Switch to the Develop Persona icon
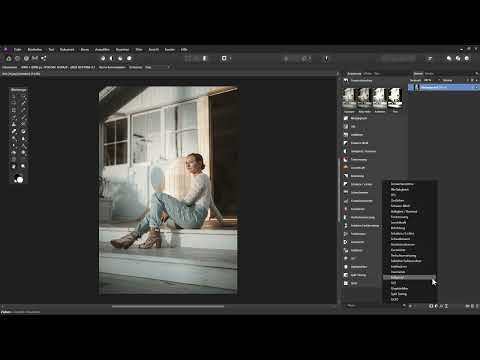The height and width of the screenshot is (360, 480). pos(26,58)
